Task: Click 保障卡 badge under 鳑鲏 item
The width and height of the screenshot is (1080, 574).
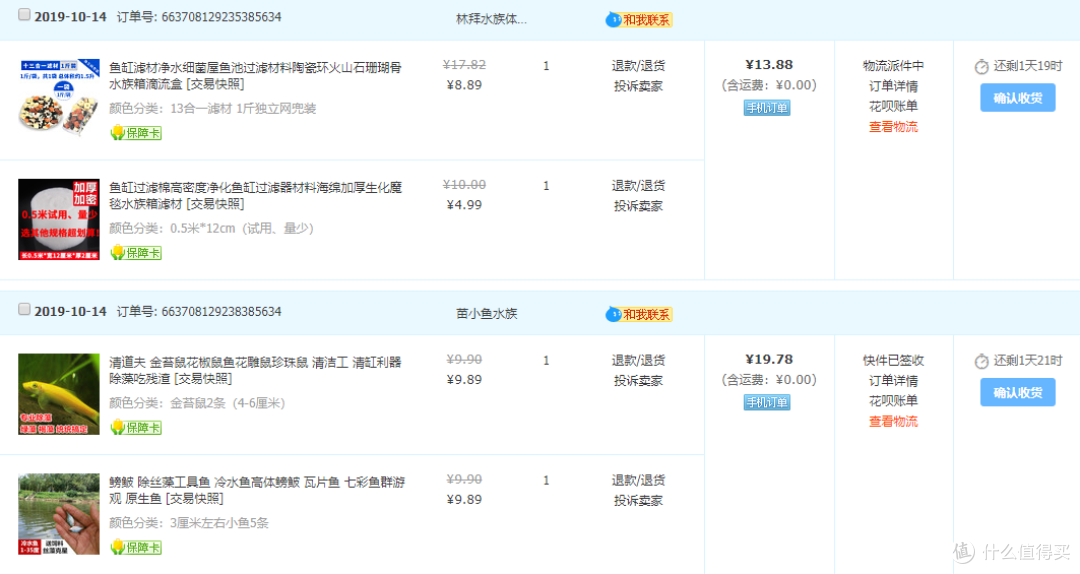Action: (136, 547)
